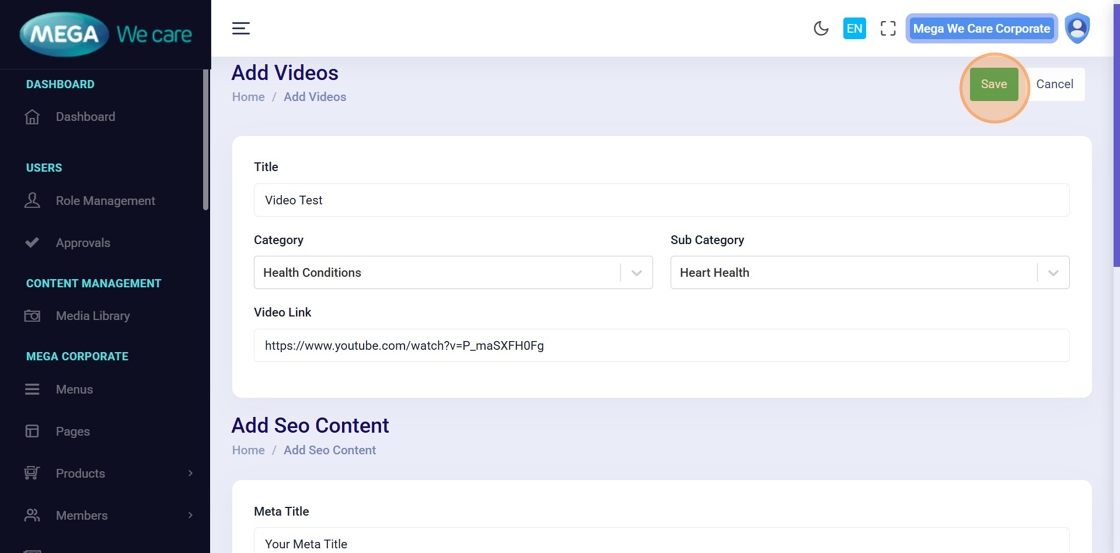Open Menus in the sidebar
This screenshot has width=1120, height=553.
point(74,390)
